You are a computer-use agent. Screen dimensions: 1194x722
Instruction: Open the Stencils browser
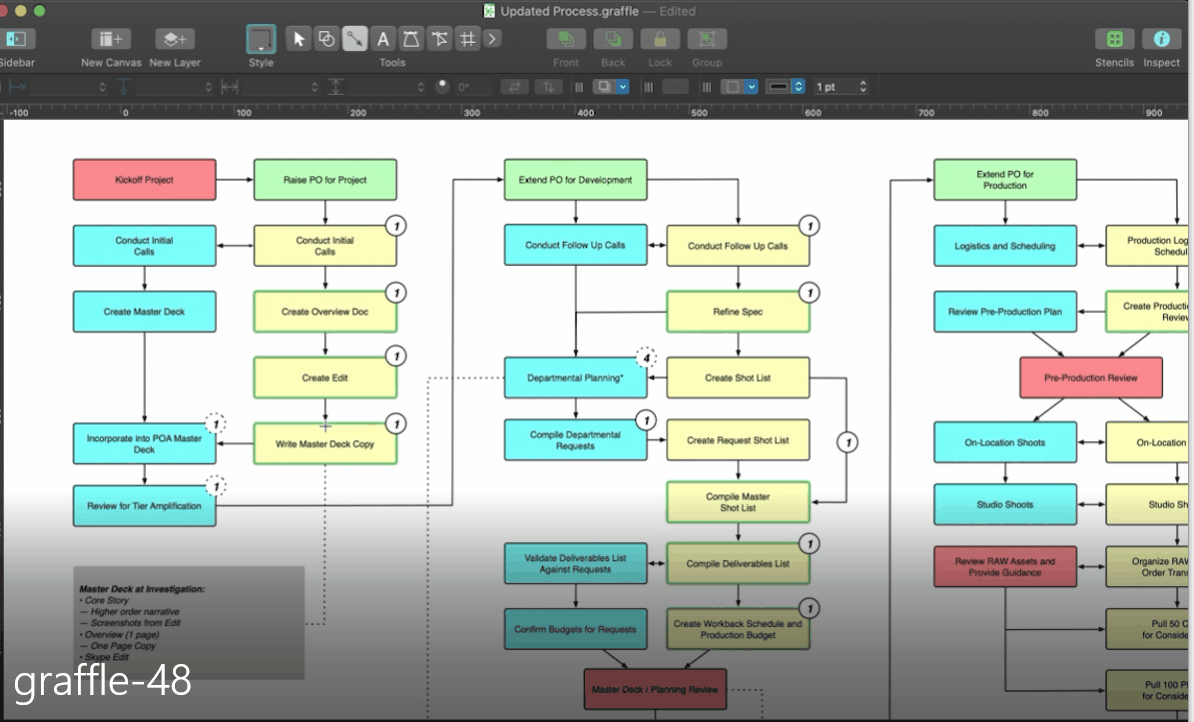tap(1115, 39)
